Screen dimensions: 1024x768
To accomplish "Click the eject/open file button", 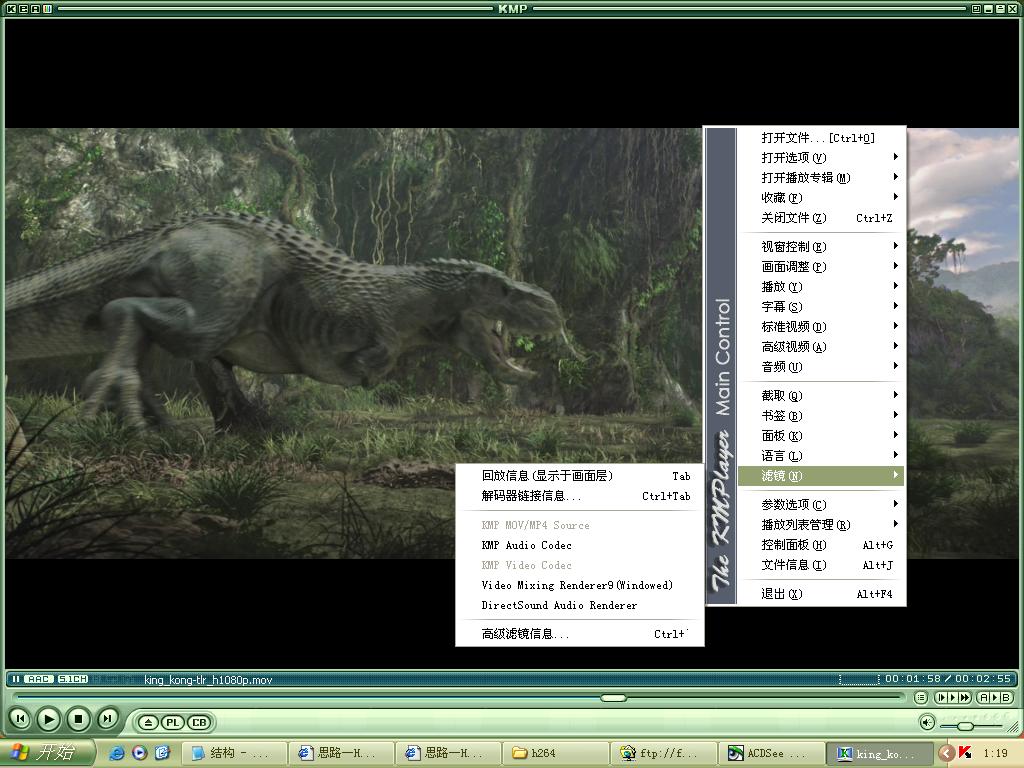I will (148, 722).
